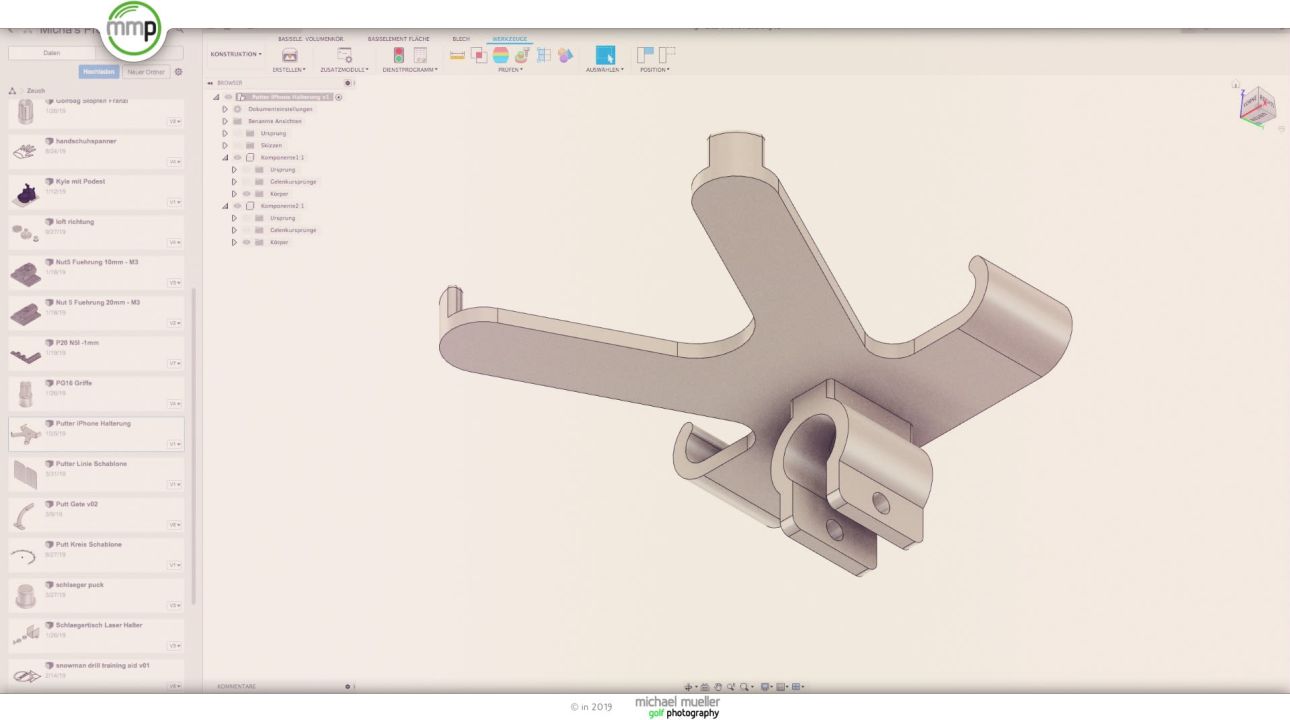Expand the Skizzen folder
Viewport: 1290px width, 720px height.
225,145
